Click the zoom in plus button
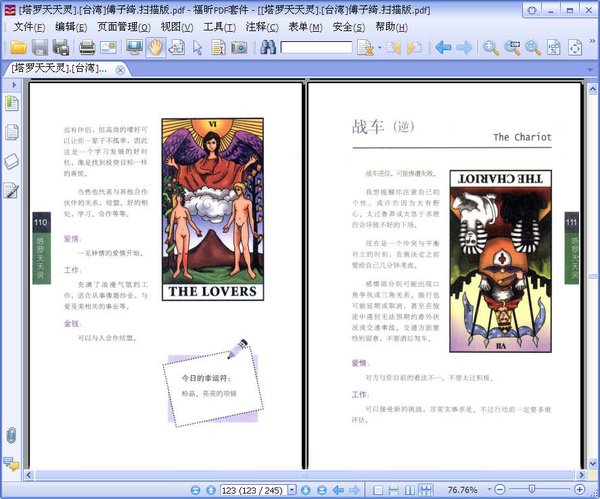The width and height of the screenshot is (600, 499). (580, 489)
